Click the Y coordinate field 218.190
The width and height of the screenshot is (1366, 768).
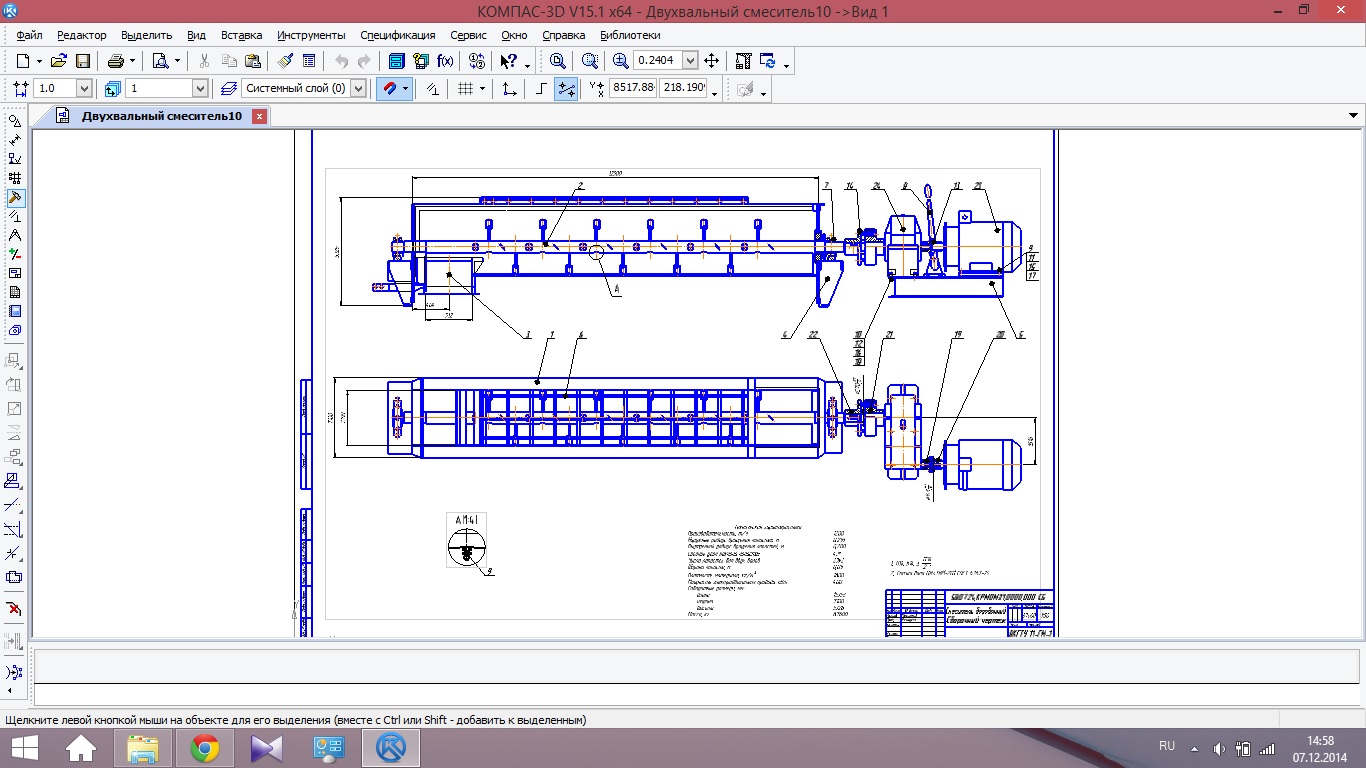pos(684,89)
